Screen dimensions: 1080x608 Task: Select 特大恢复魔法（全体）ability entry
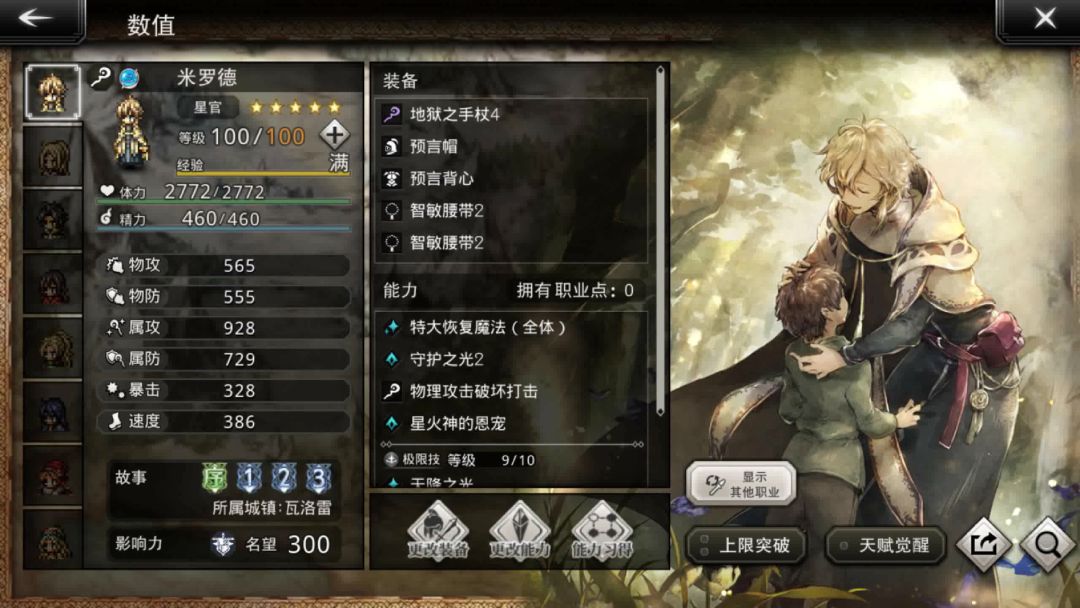(511, 327)
